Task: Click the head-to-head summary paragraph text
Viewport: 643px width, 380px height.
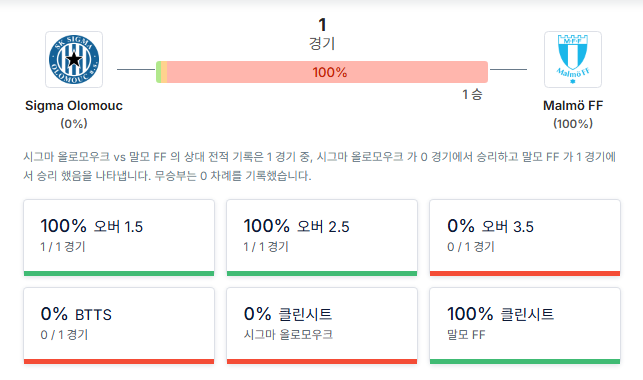Action: coord(320,166)
